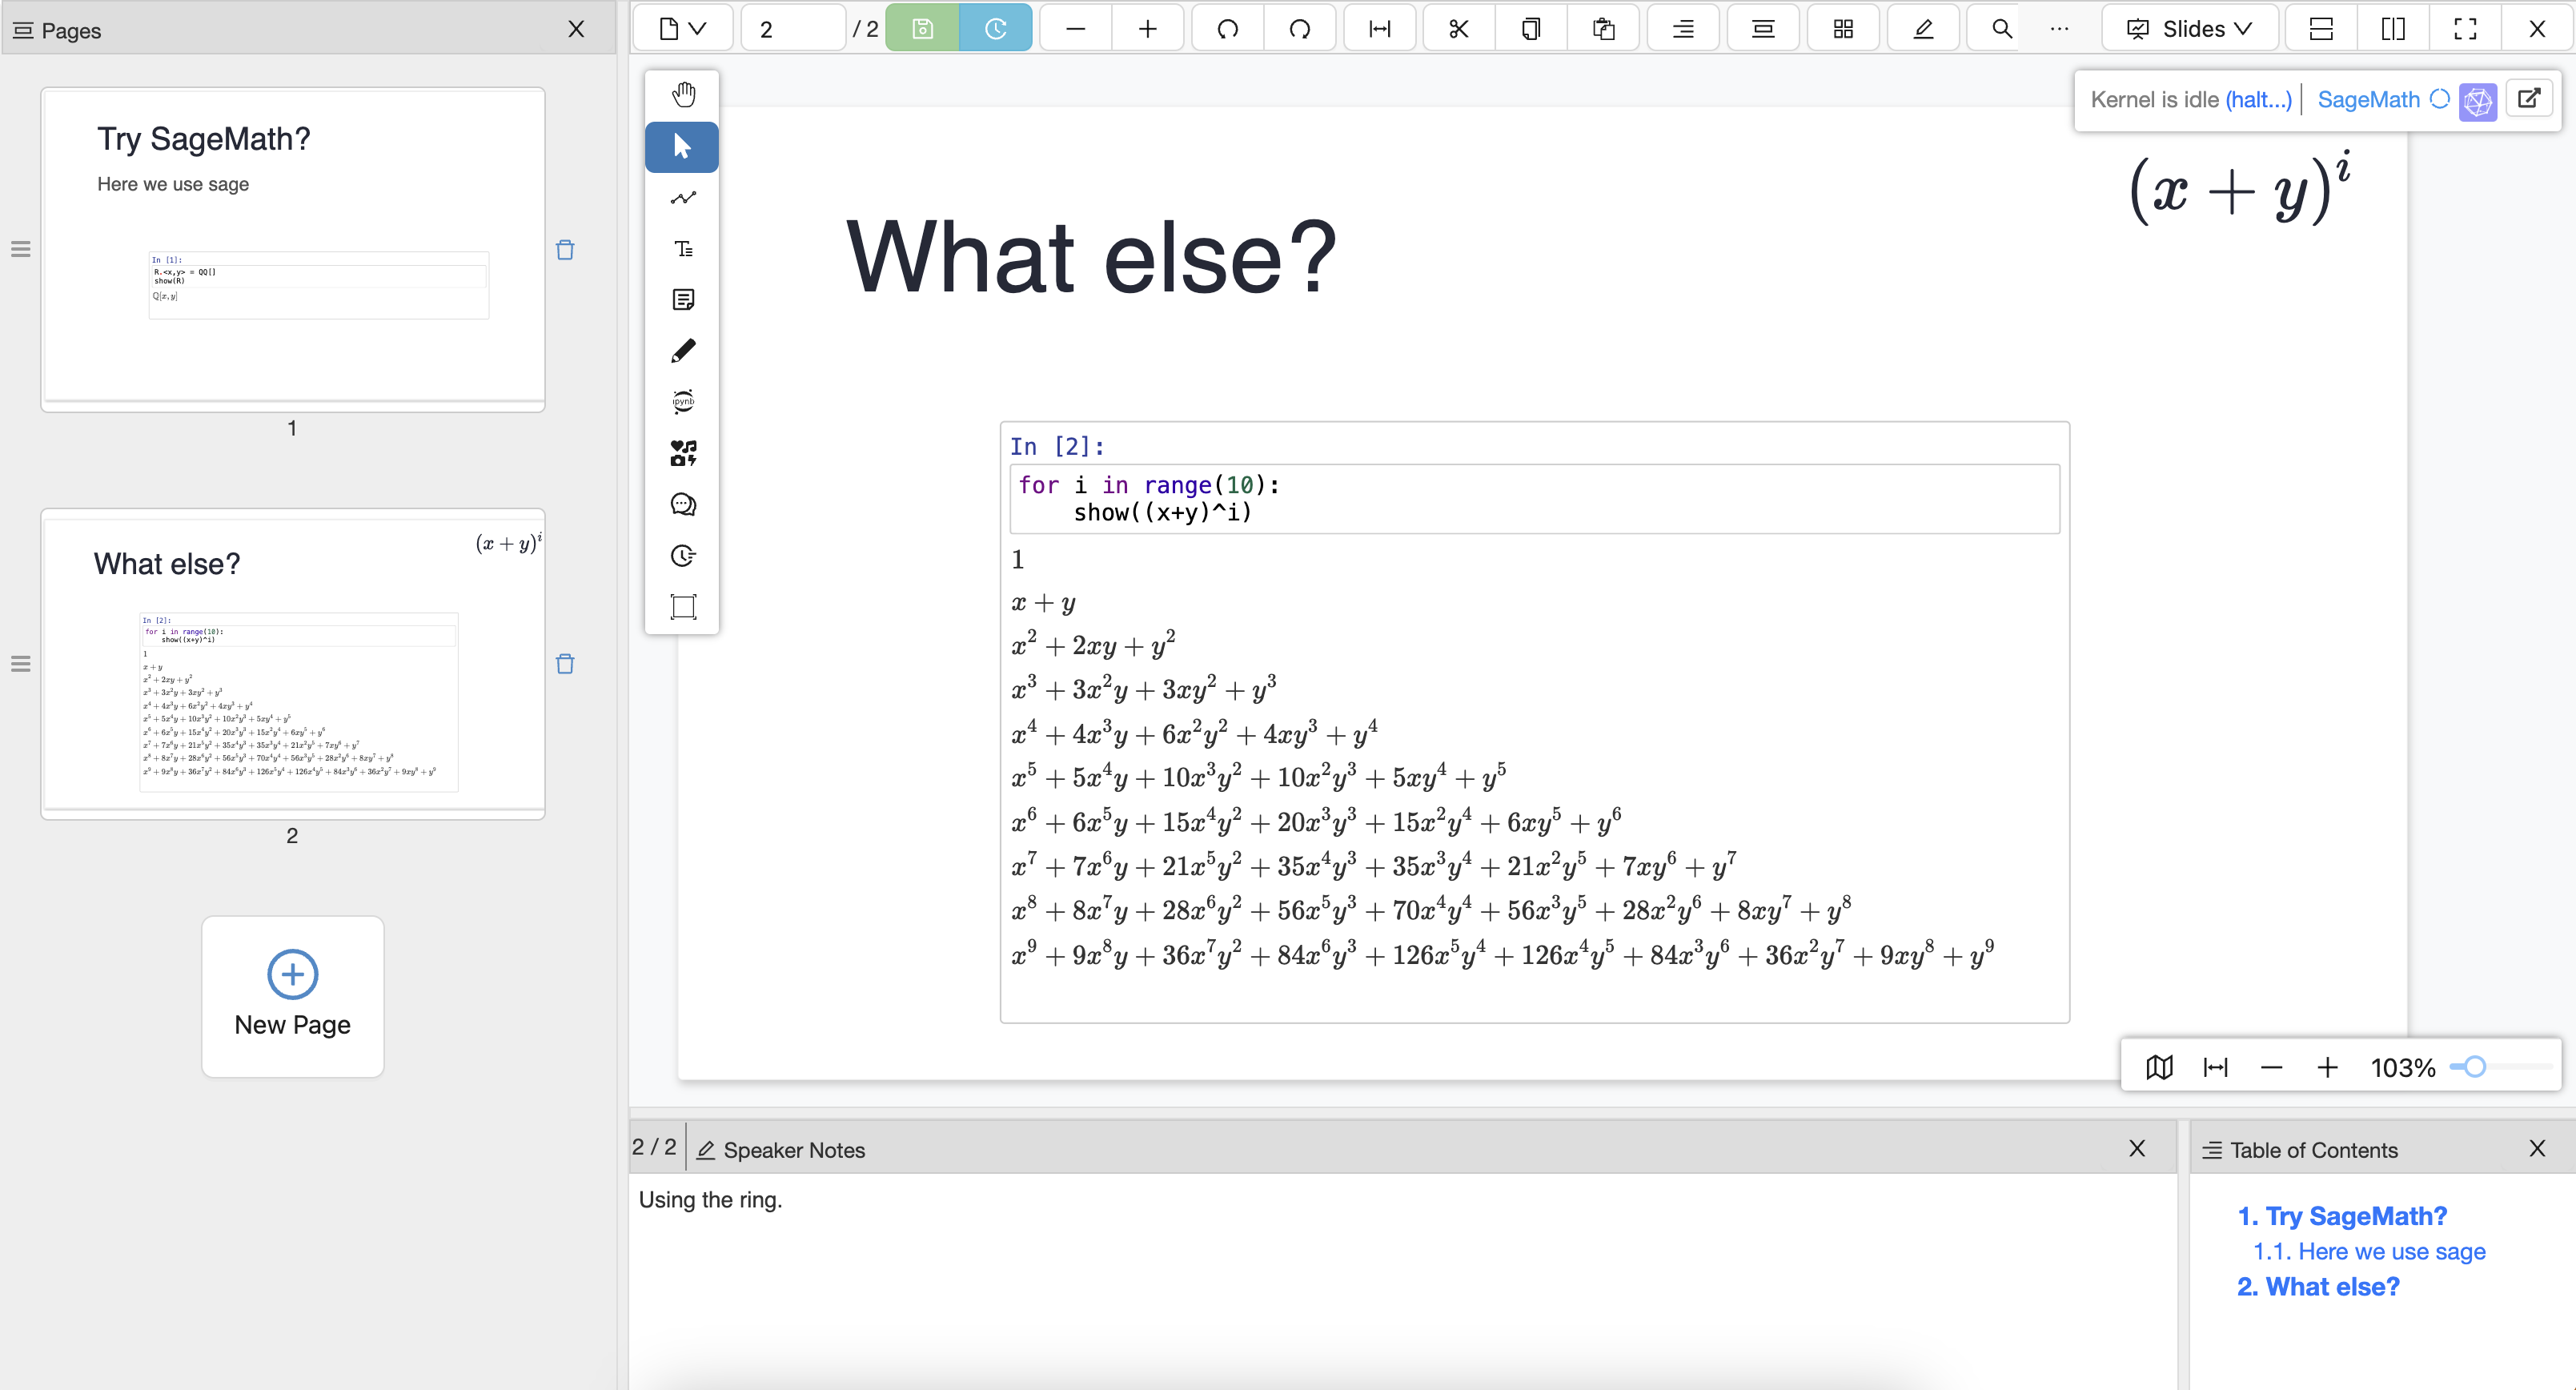Adjust the 103% zoom slider
Viewport: 2576px width, 1390px height.
tap(2474, 1067)
